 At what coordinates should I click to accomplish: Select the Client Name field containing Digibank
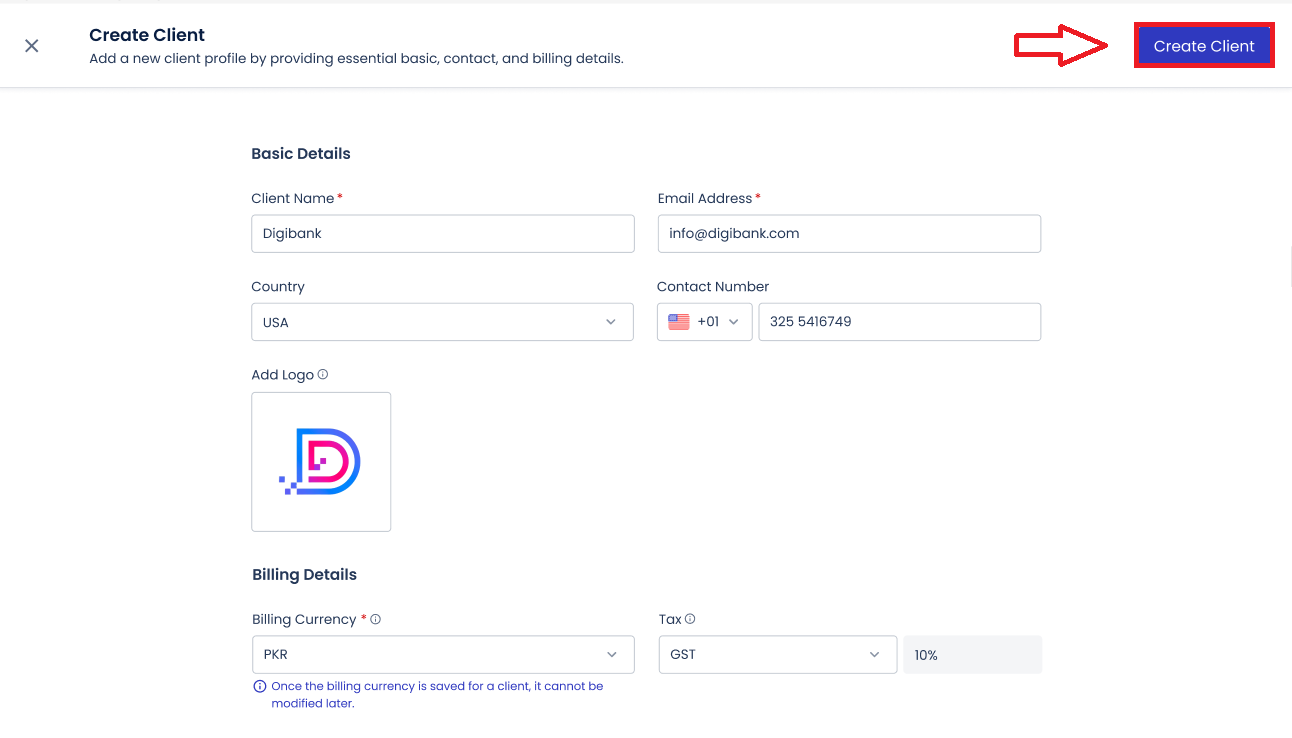(442, 233)
